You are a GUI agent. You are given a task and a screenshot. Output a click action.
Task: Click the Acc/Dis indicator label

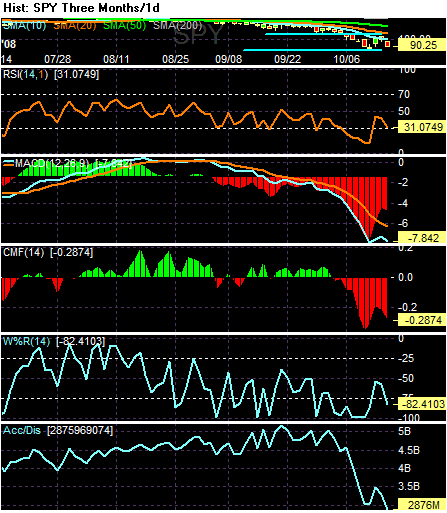tap(22, 430)
